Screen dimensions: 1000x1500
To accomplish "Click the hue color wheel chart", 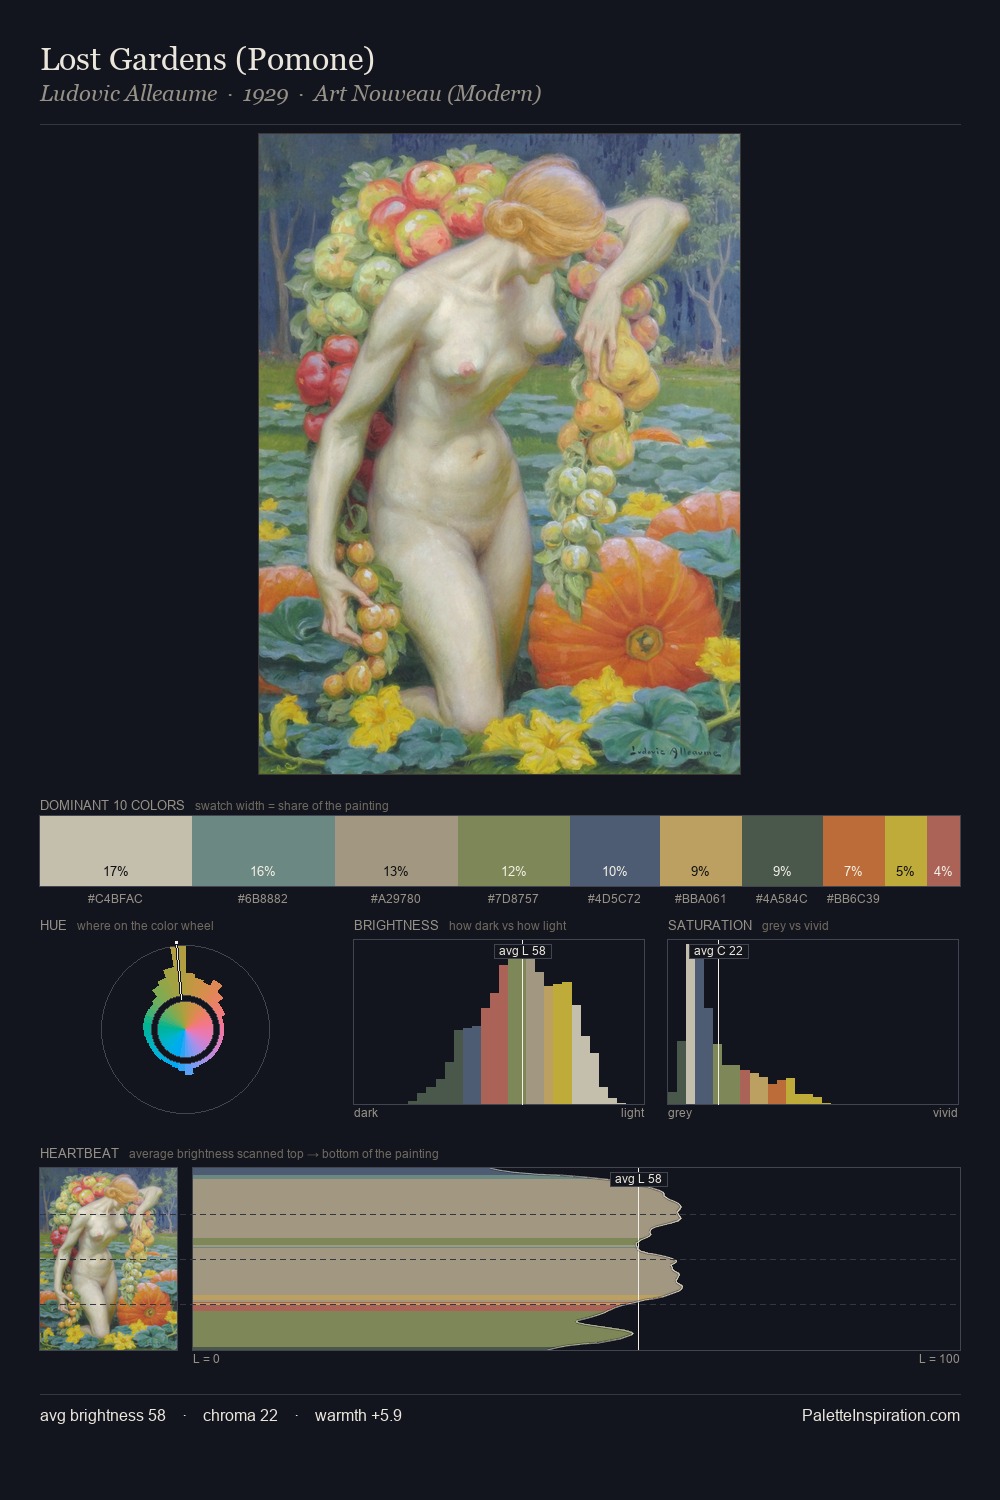I will 185,1028.
